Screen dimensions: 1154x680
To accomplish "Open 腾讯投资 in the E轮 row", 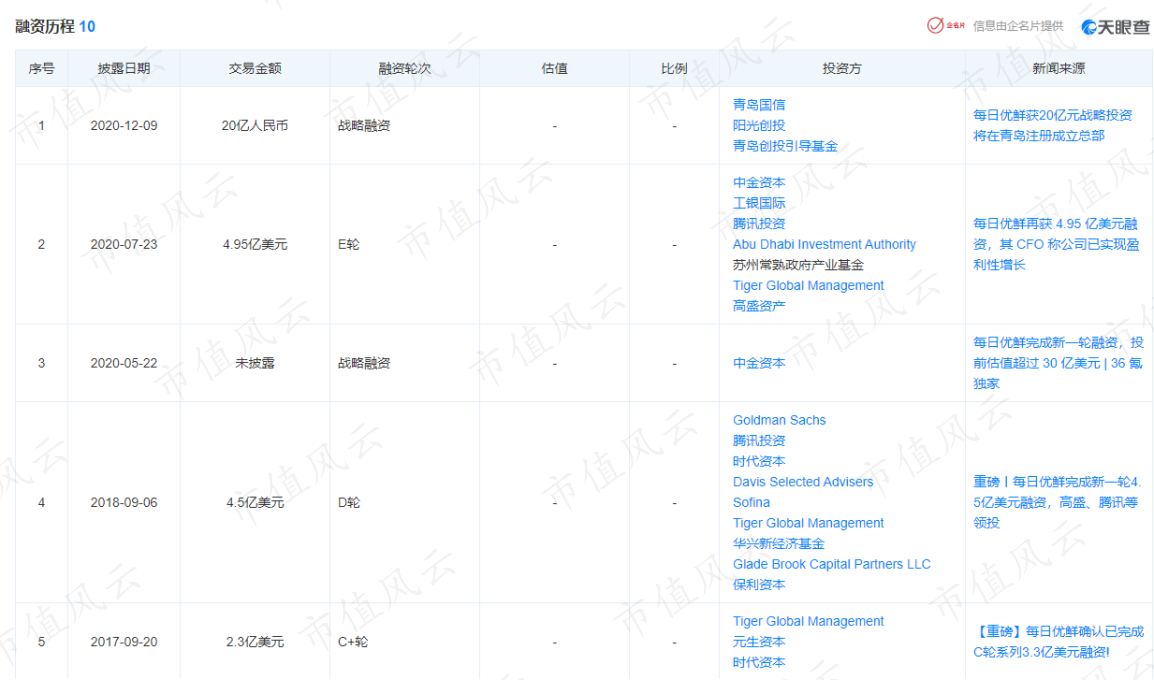I will [x=759, y=224].
